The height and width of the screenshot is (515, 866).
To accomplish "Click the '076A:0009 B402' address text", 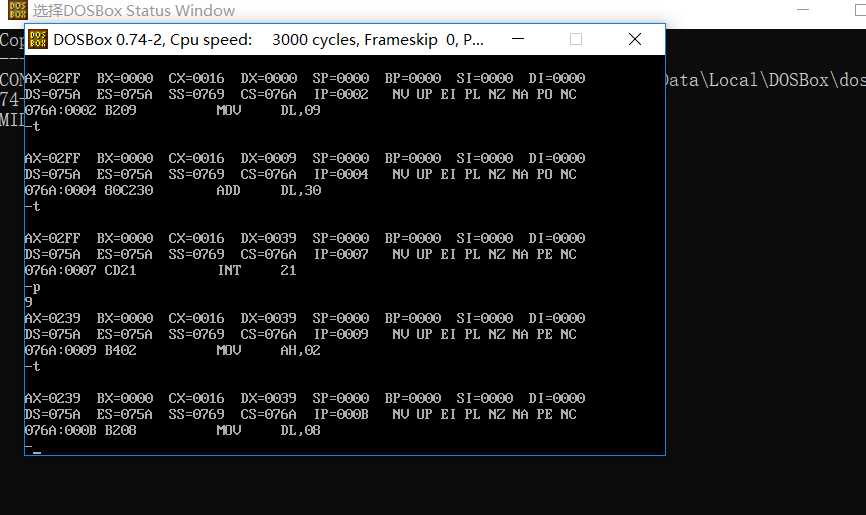I will pyautogui.click(x=81, y=350).
